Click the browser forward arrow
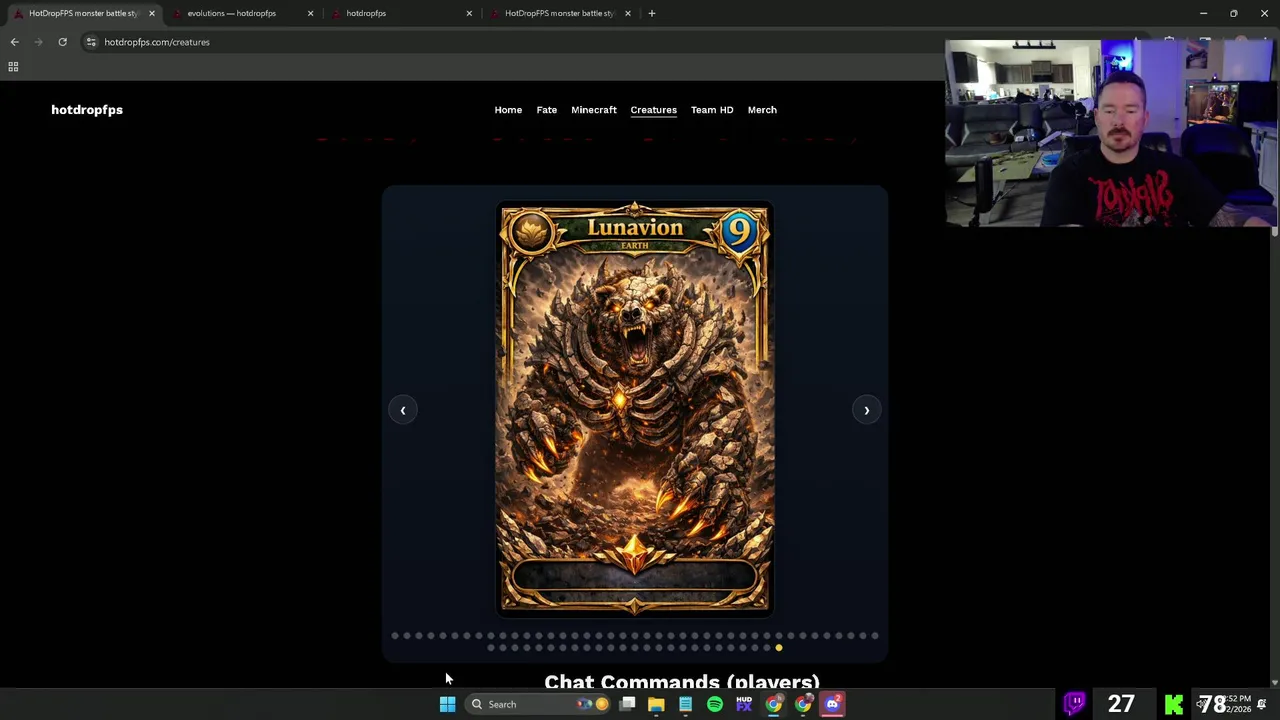 point(38,42)
